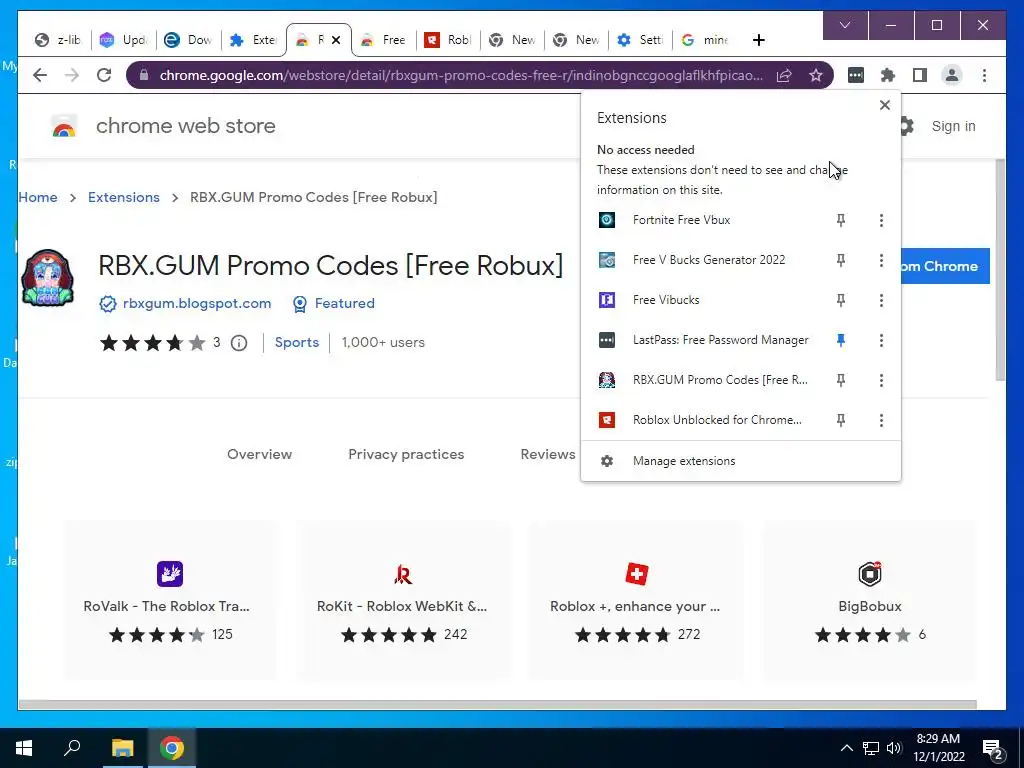Pin Free V Bucks Generator 2022 extension
The width and height of the screenshot is (1024, 768).
tap(841, 260)
